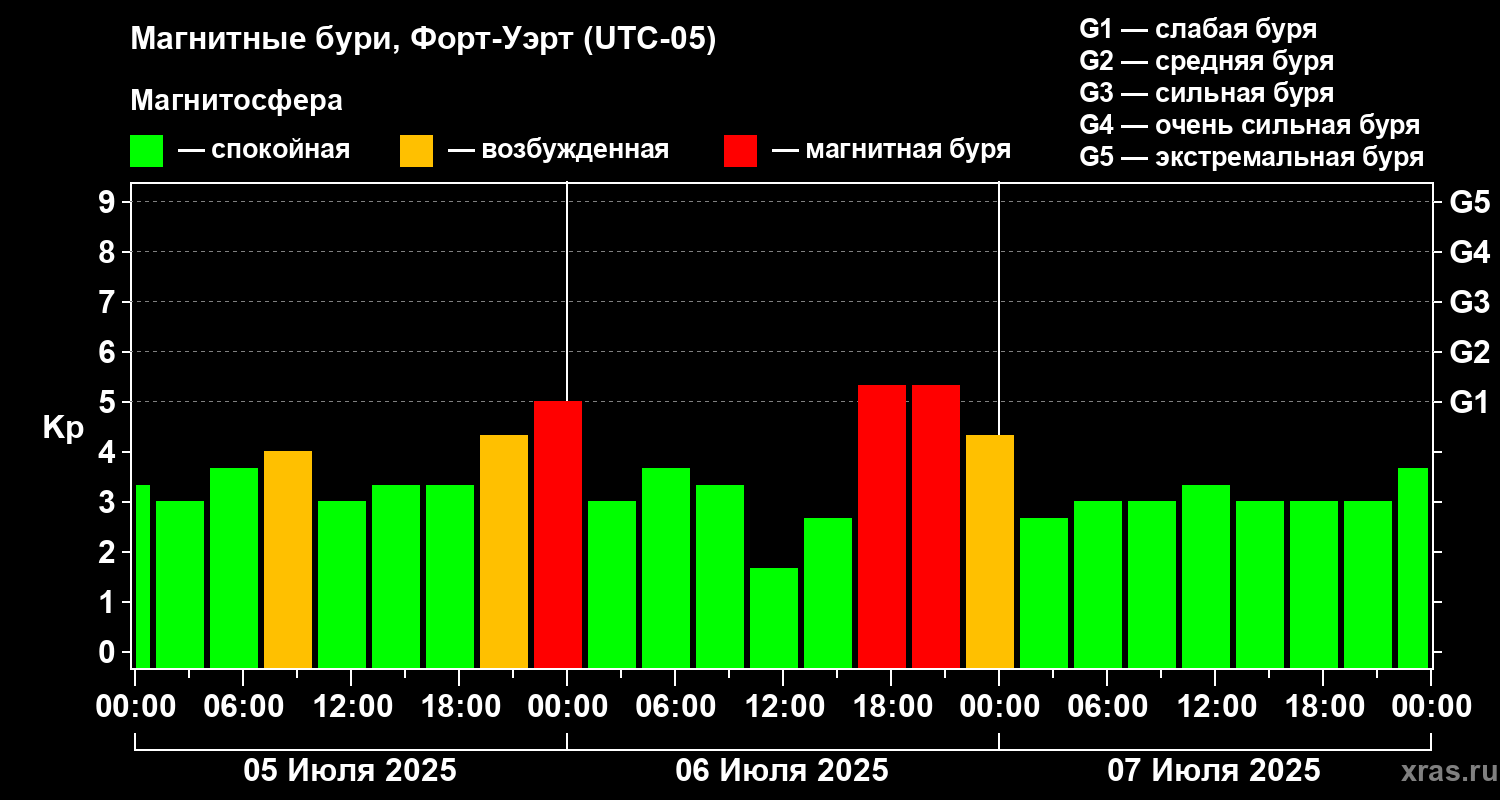The image size is (1500, 800).
Task: Click the 12:00 time label under 7 July
Action: 1215,707
